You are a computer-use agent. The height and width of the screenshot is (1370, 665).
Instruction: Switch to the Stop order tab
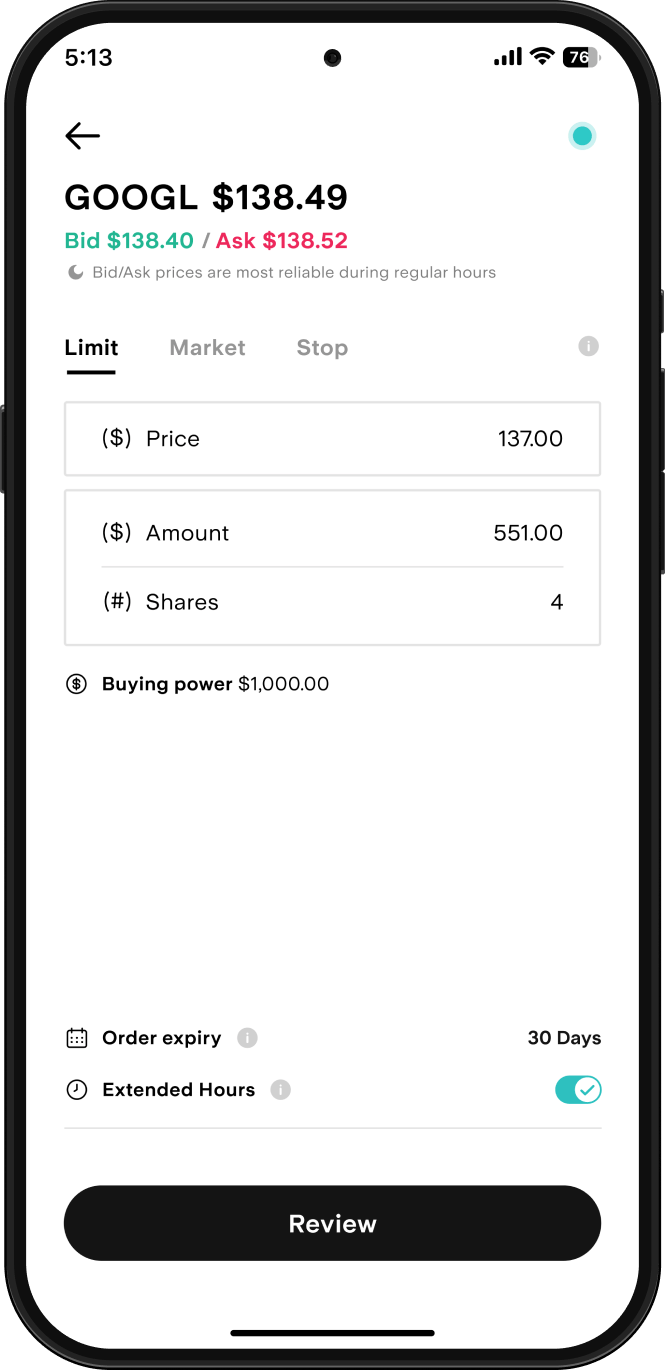click(322, 348)
